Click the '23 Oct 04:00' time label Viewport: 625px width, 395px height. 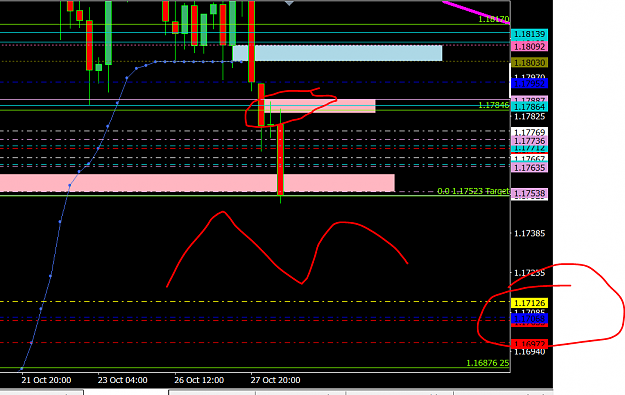click(x=123, y=380)
